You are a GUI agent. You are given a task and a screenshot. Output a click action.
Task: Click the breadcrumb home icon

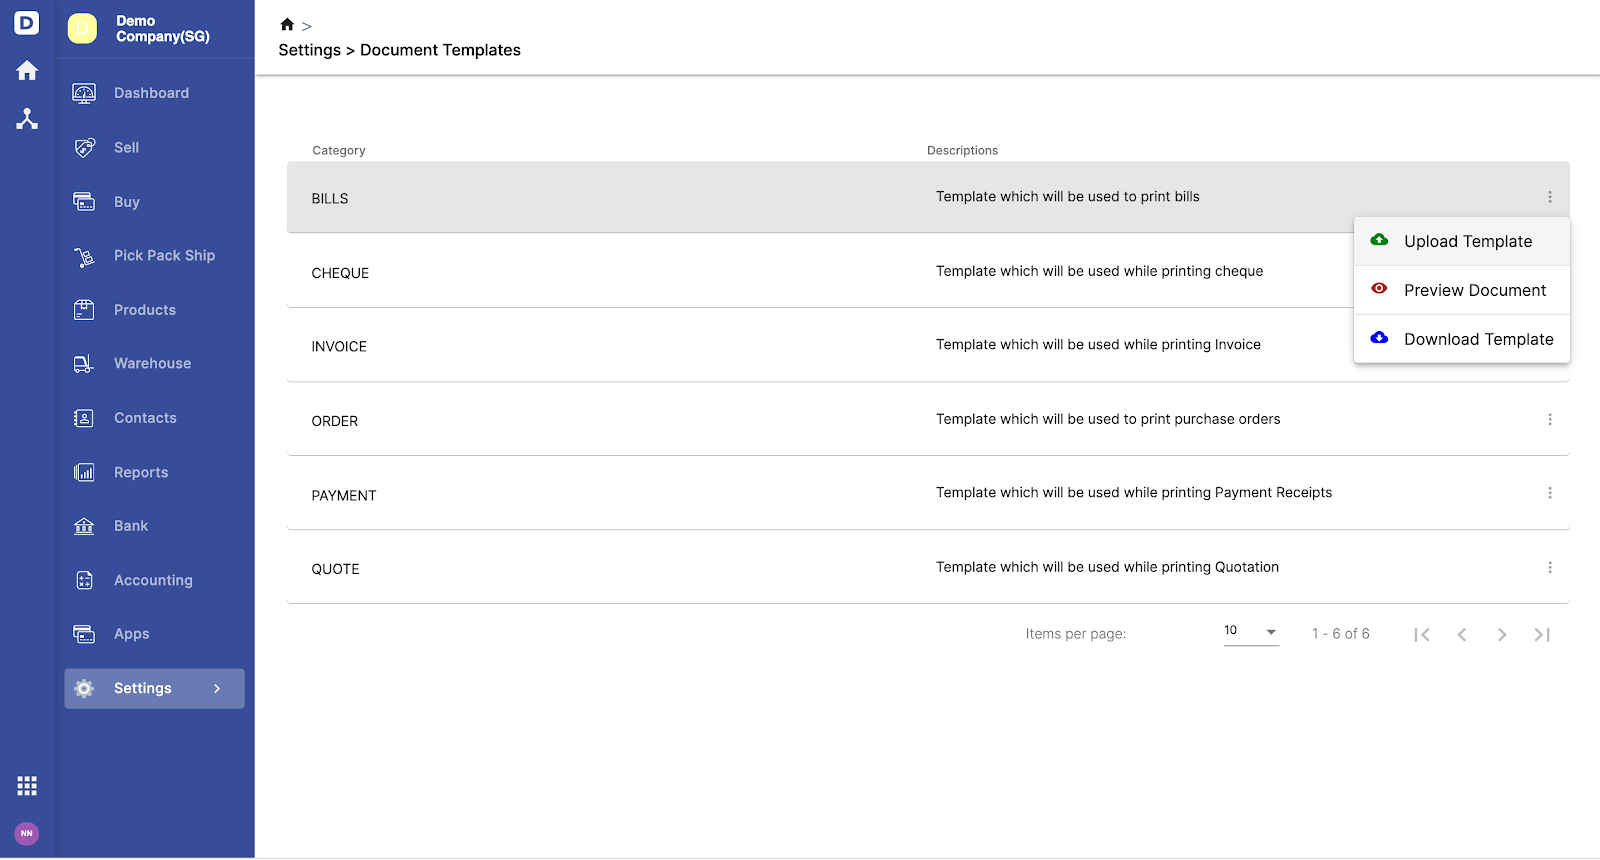[x=287, y=25]
